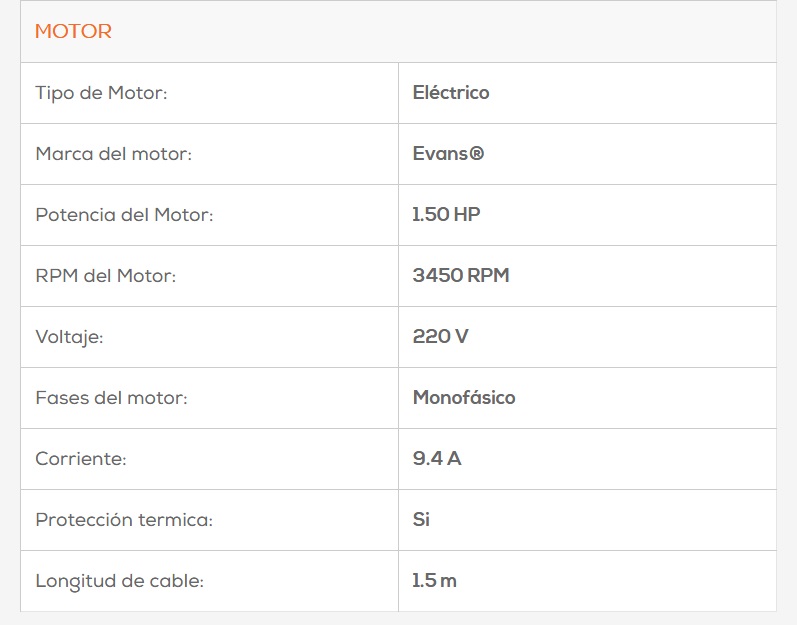Click the registered trademark symbol after Evans

476,154
